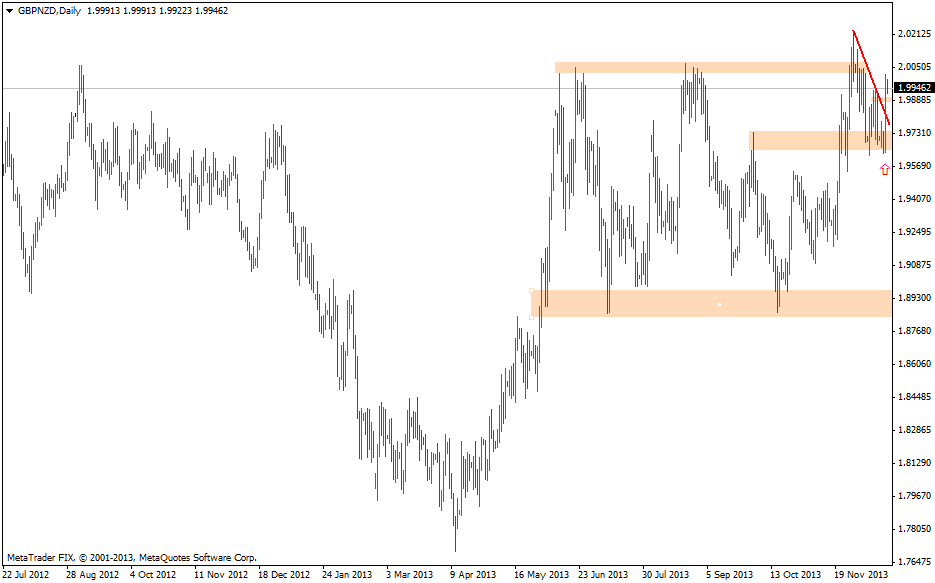Open the dropdown triangle beside GBPNZD,Daily
Viewport: 935px width, 583px height.
pos(9,10)
